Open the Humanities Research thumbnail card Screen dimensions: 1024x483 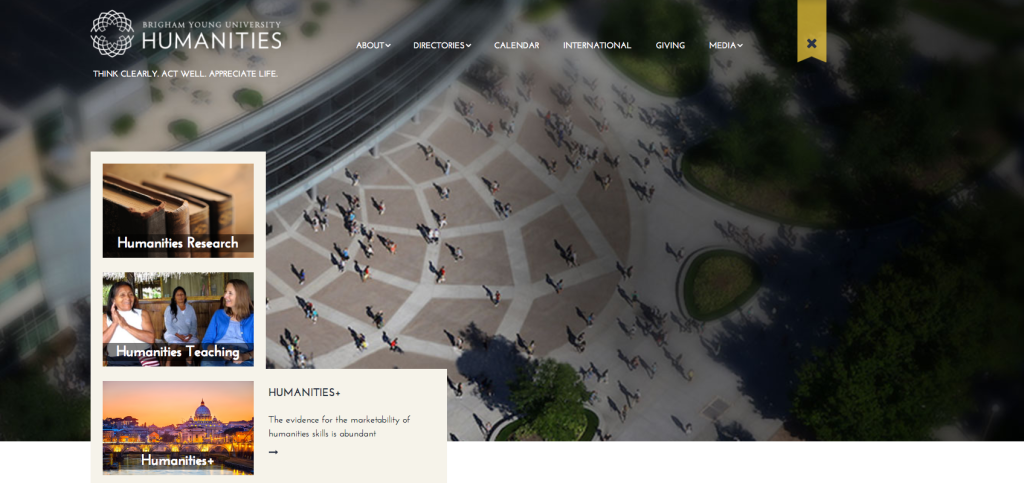[178, 211]
